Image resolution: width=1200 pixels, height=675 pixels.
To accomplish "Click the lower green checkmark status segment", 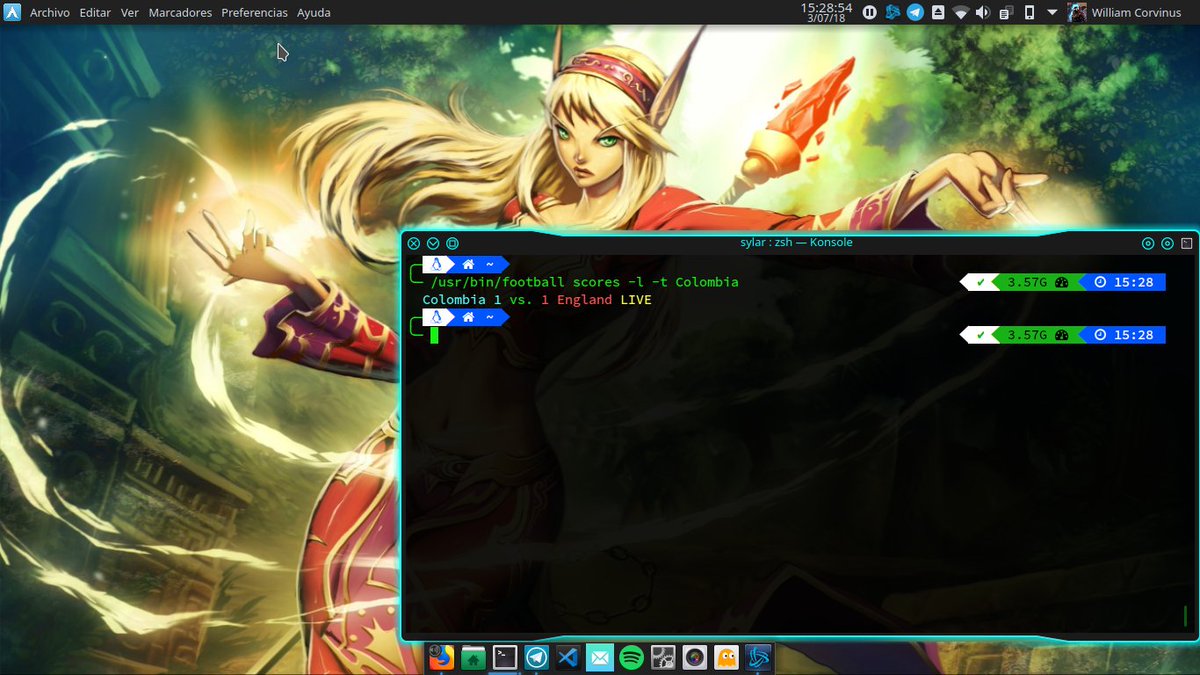I will (980, 335).
